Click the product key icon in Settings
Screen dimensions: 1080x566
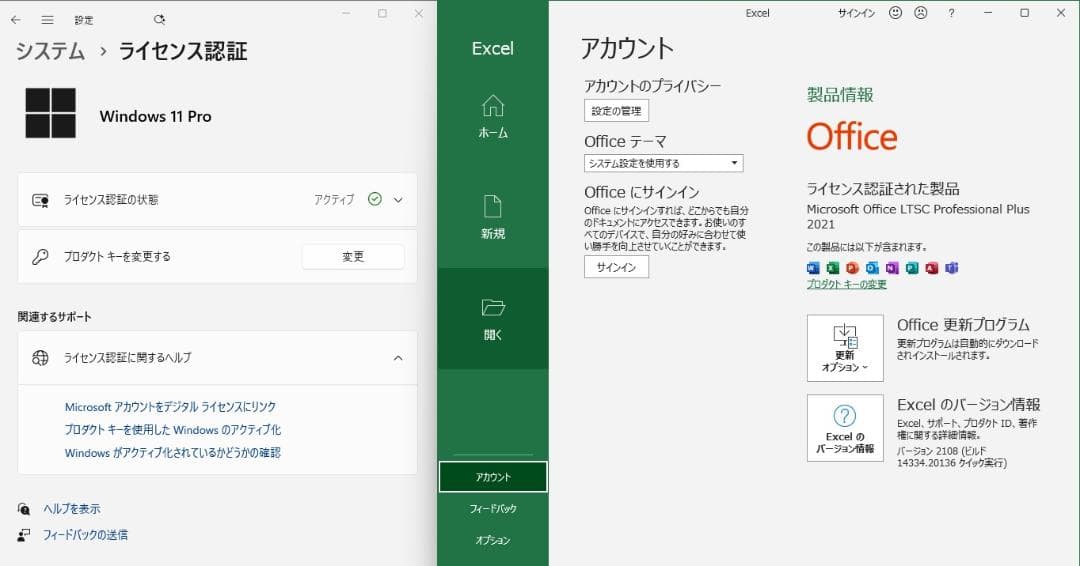(41, 257)
